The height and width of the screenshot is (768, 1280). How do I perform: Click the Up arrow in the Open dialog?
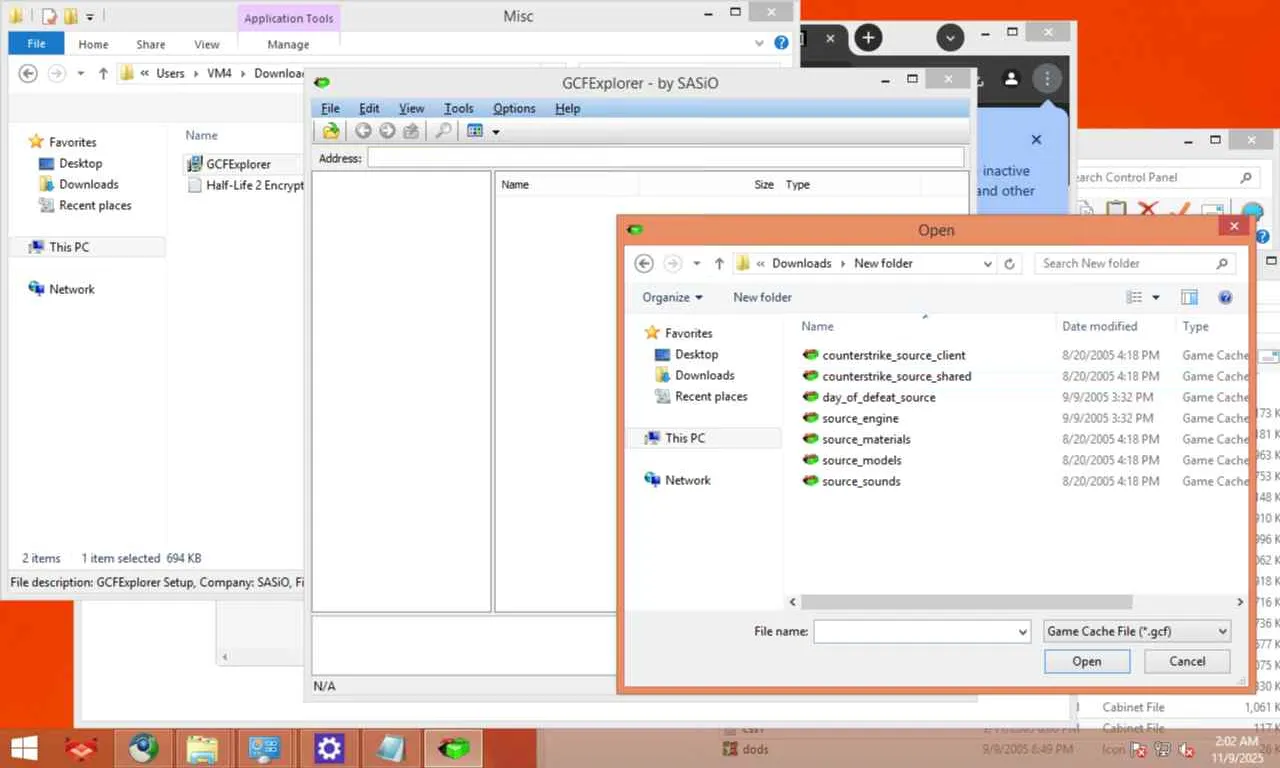coord(719,263)
